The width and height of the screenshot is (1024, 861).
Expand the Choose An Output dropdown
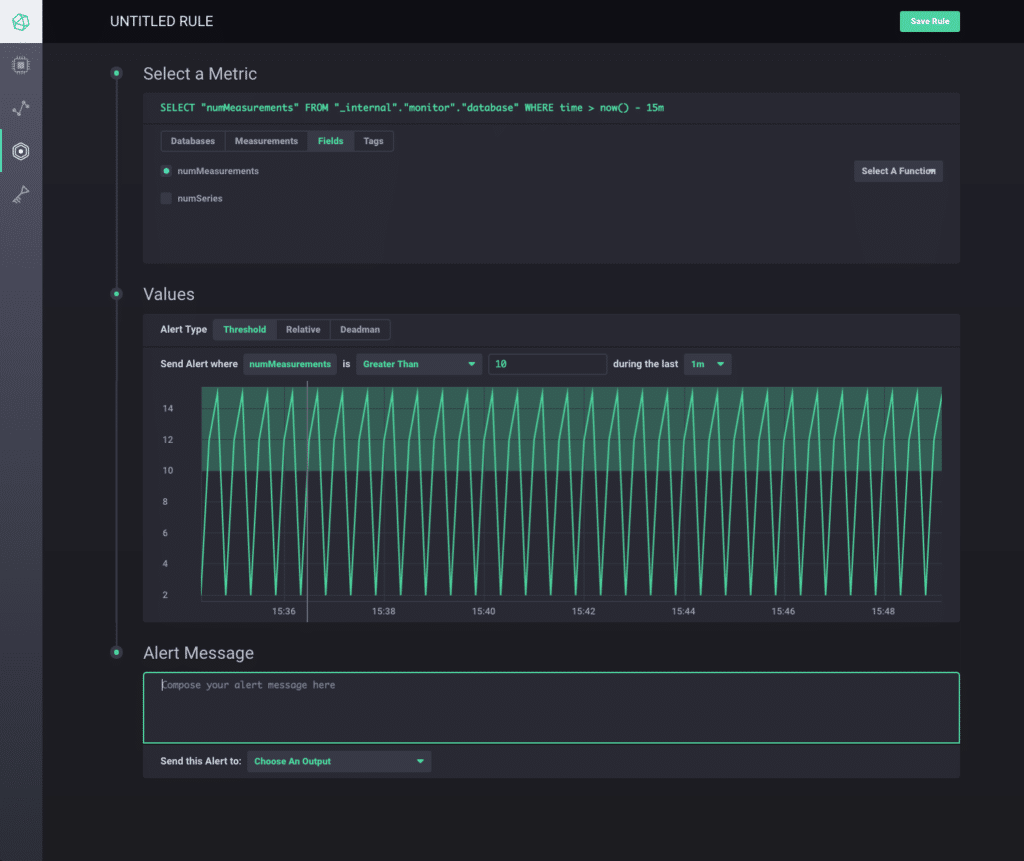[339, 761]
